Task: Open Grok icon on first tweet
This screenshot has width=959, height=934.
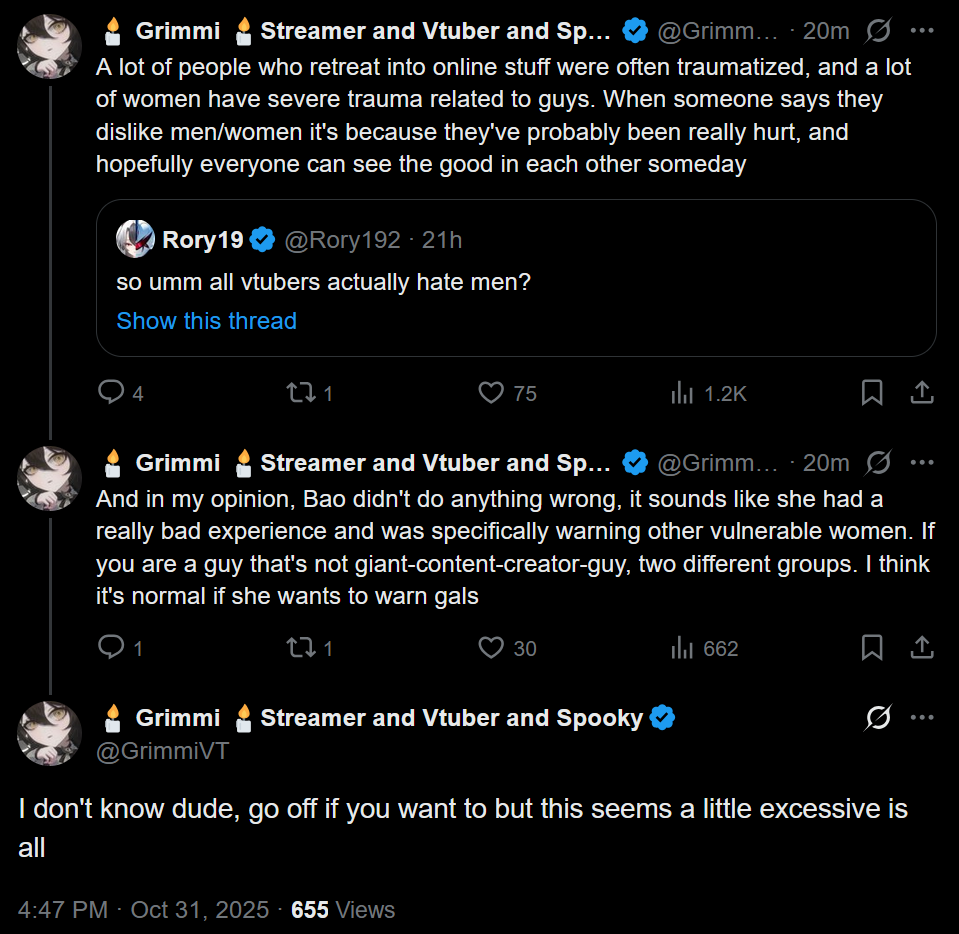Action: pyautogui.click(x=878, y=31)
